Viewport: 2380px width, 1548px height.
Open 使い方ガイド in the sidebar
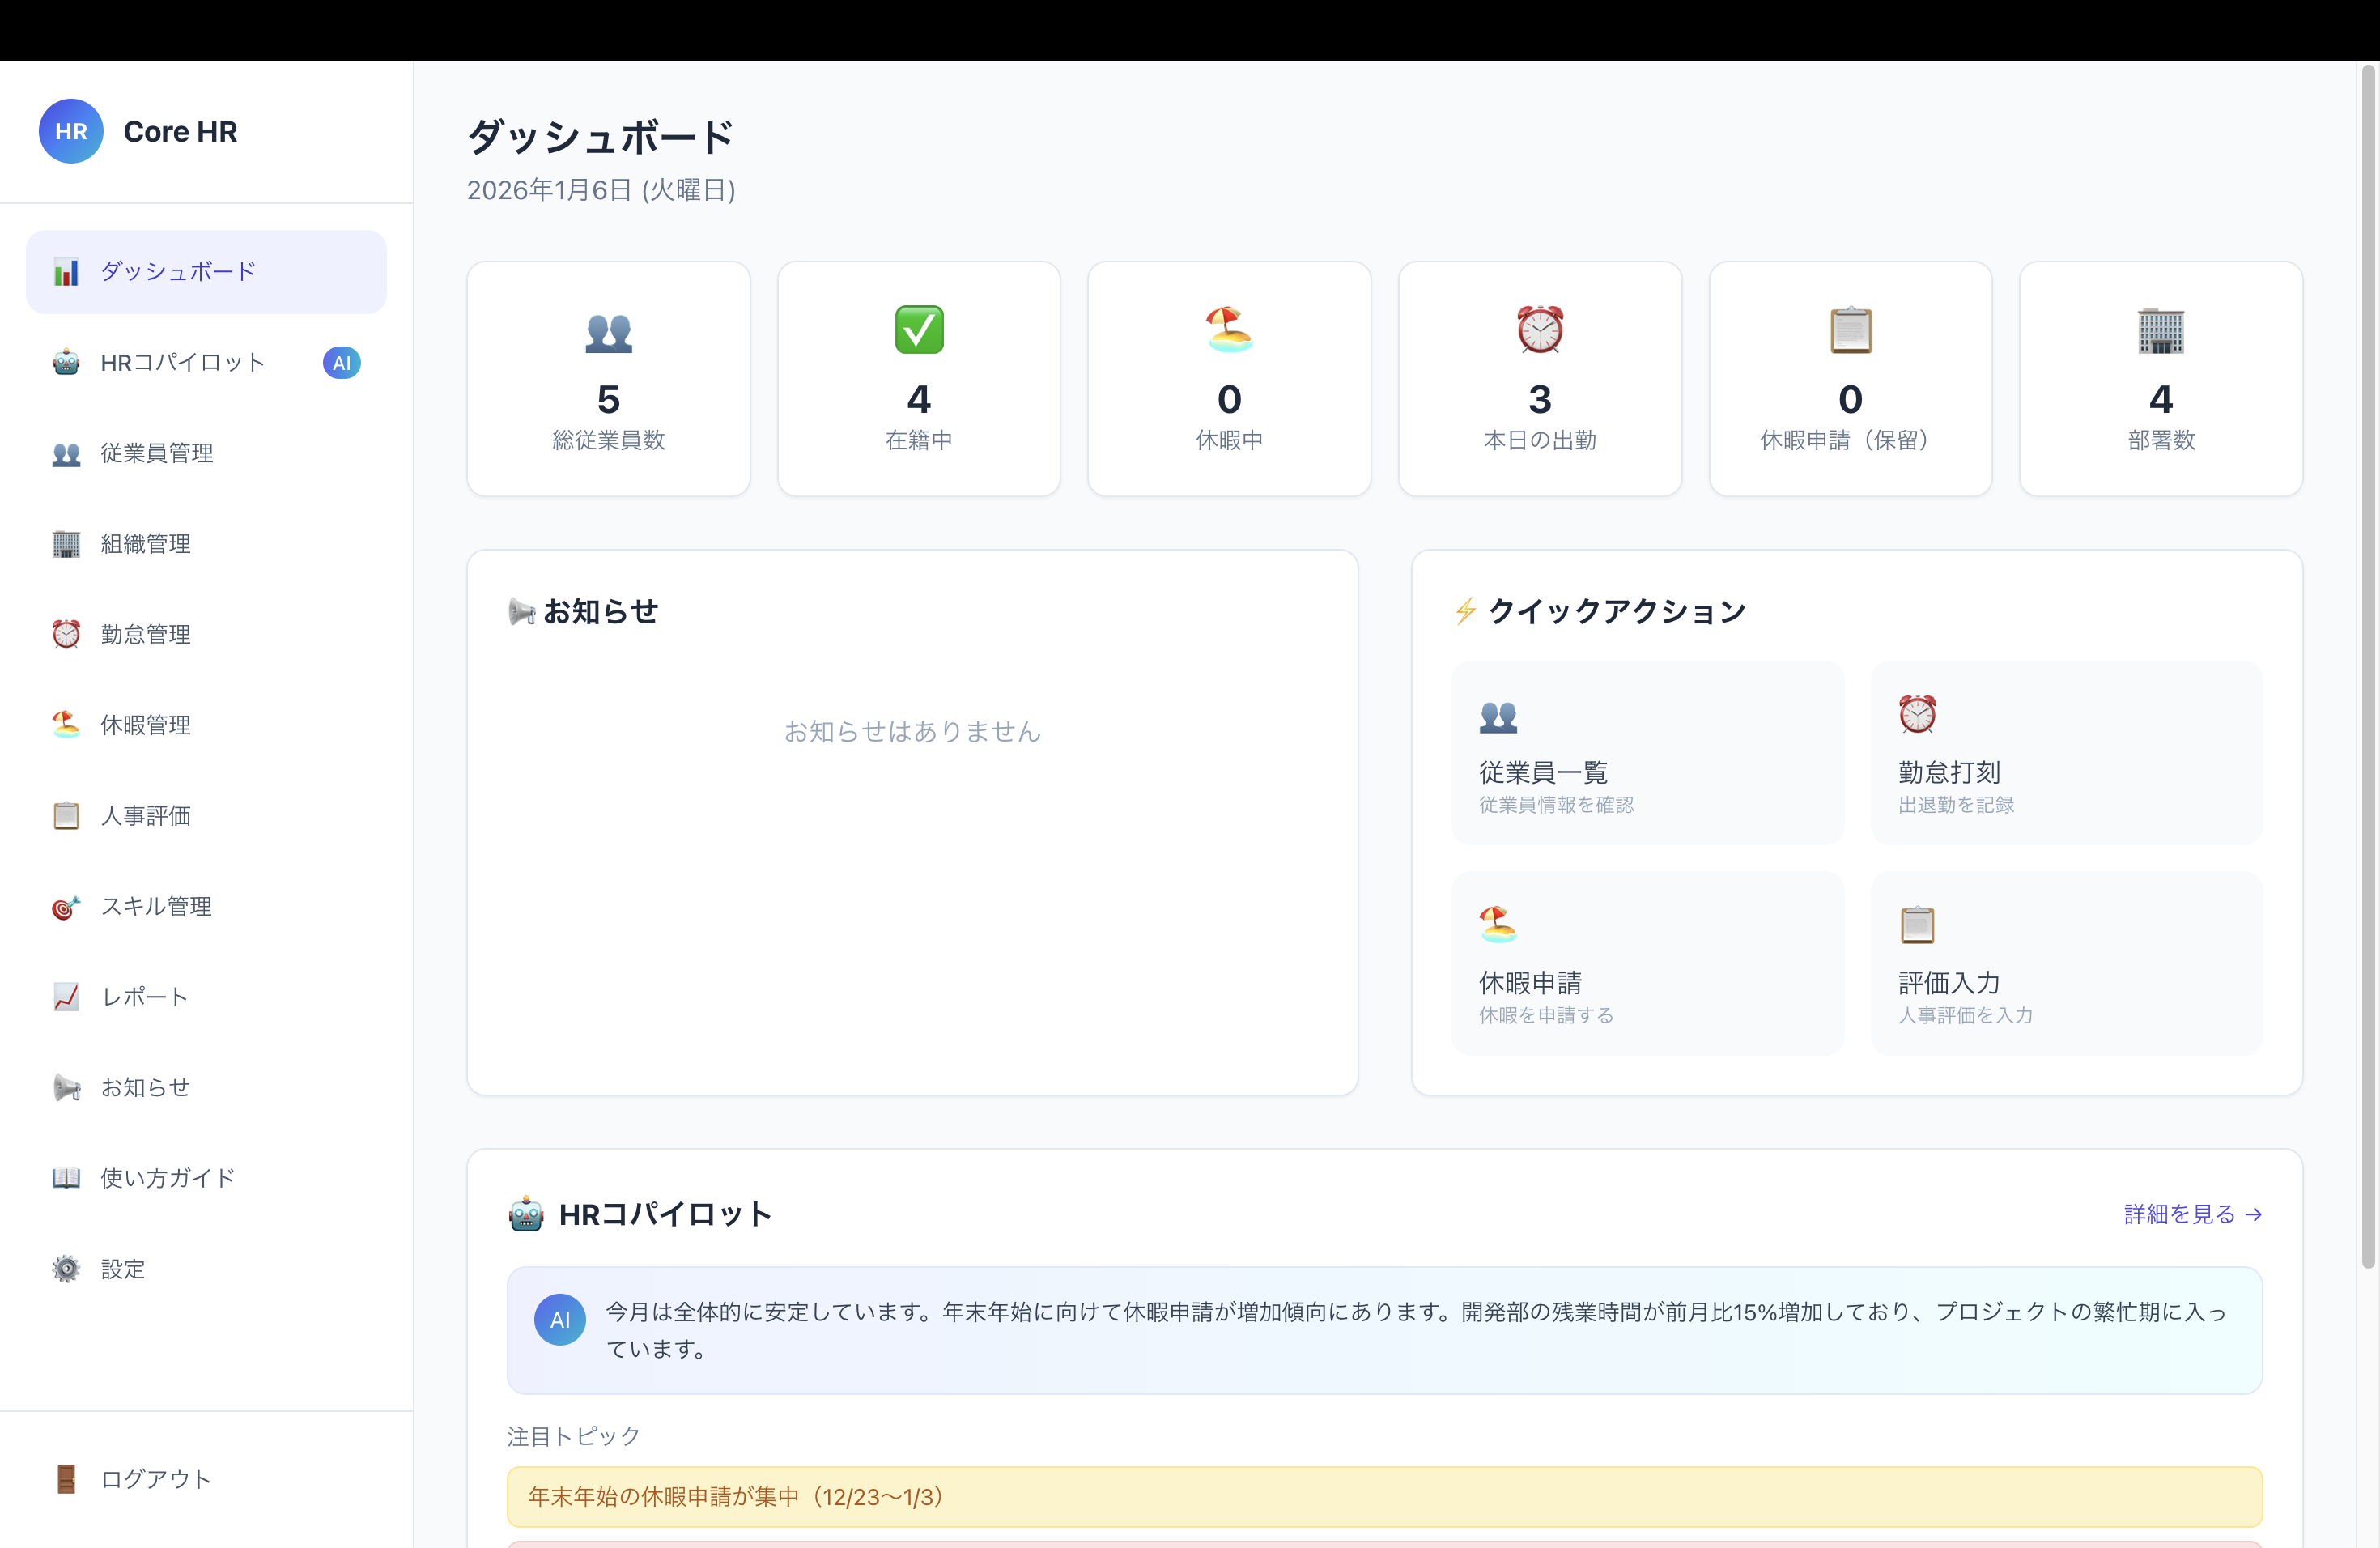(x=168, y=1178)
